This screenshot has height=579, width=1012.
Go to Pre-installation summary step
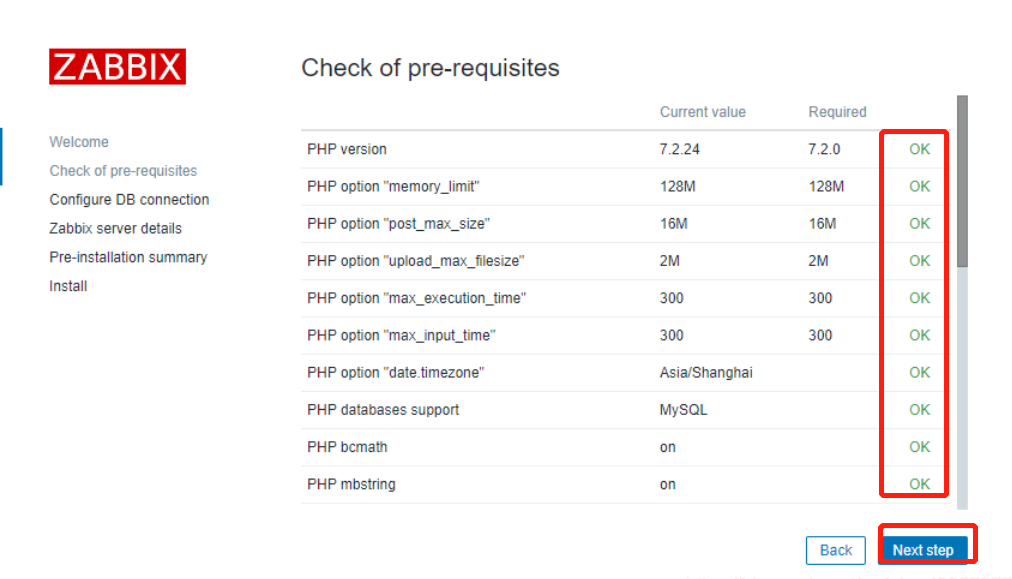[128, 258]
